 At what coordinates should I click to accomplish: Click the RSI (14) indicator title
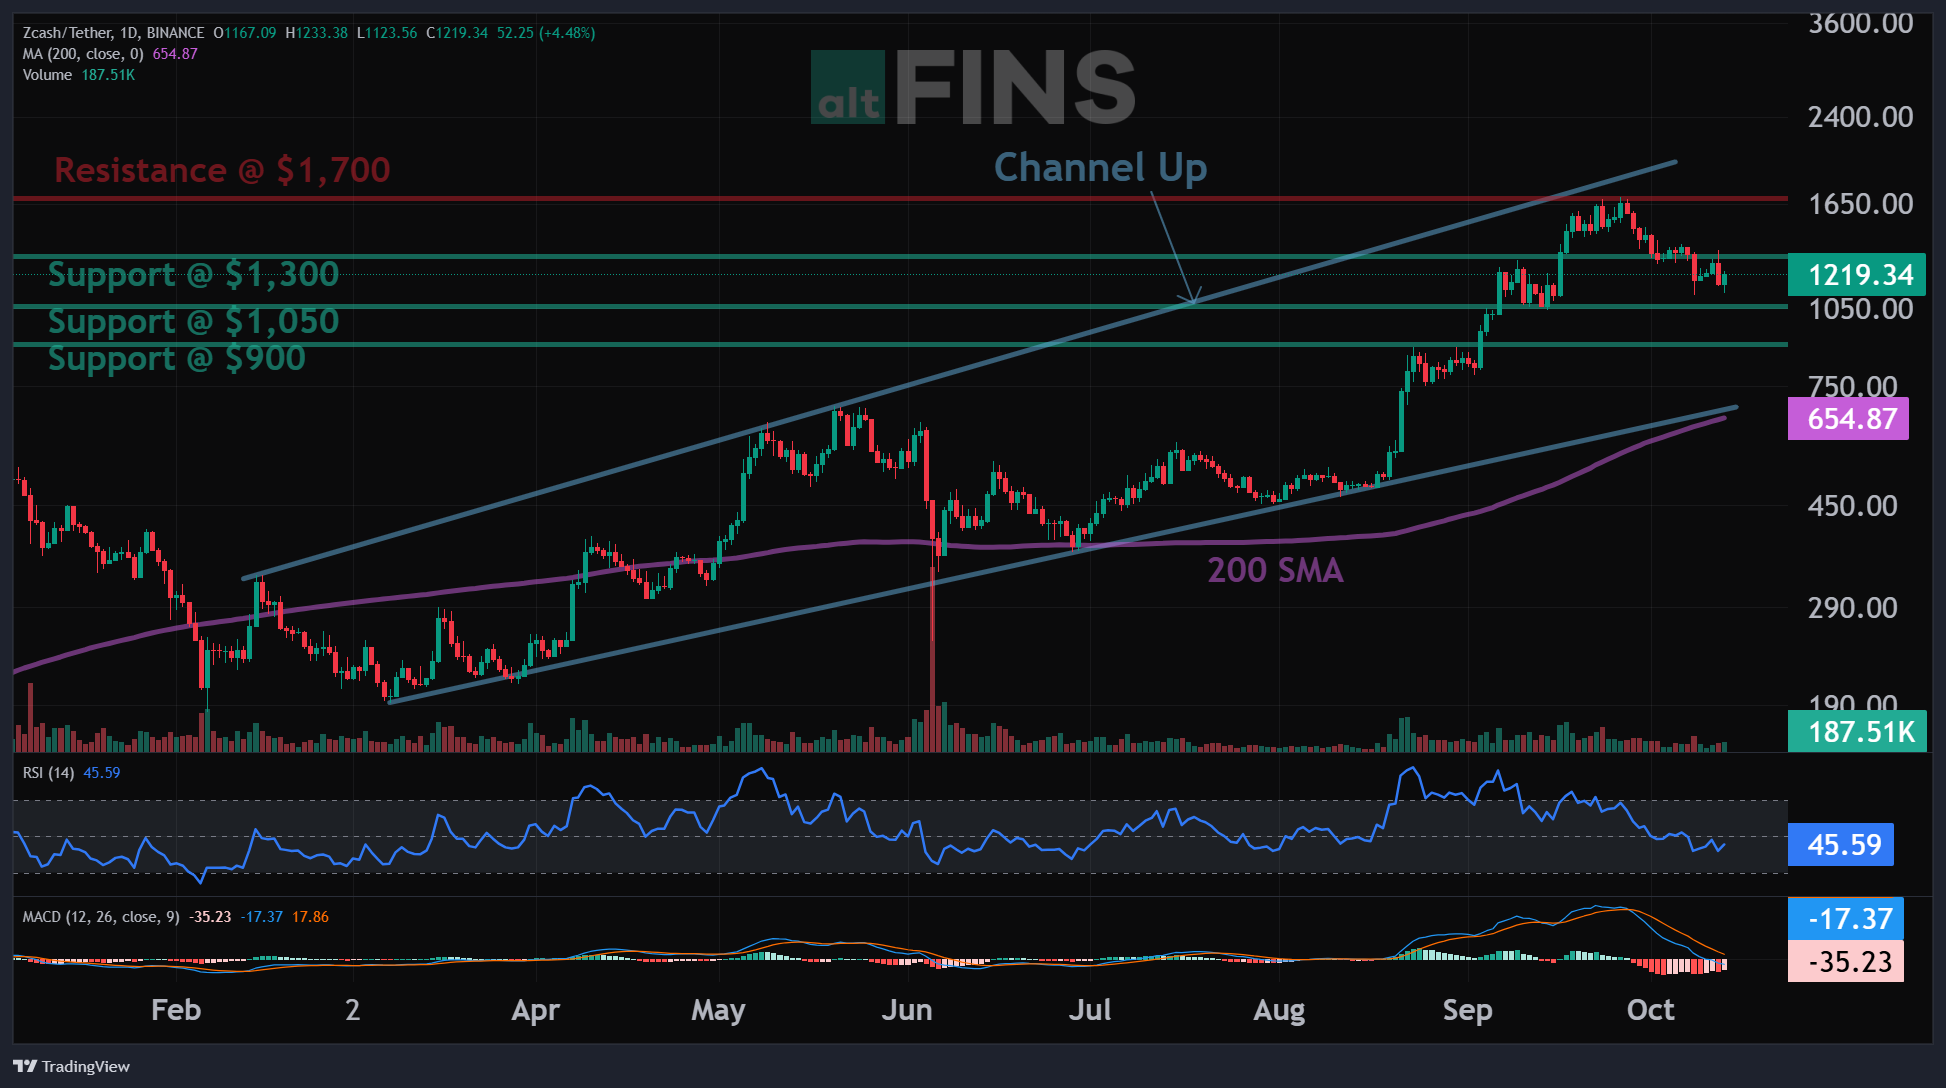48,773
